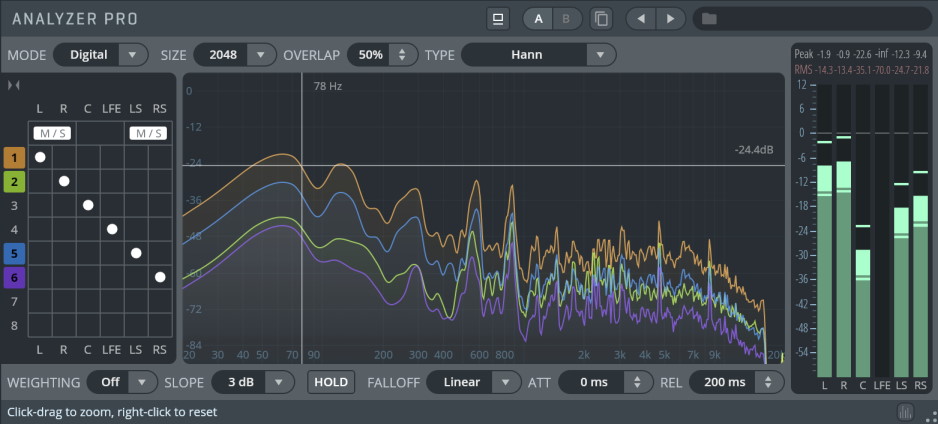Select state A
This screenshot has height=424, width=938.
coord(538,19)
